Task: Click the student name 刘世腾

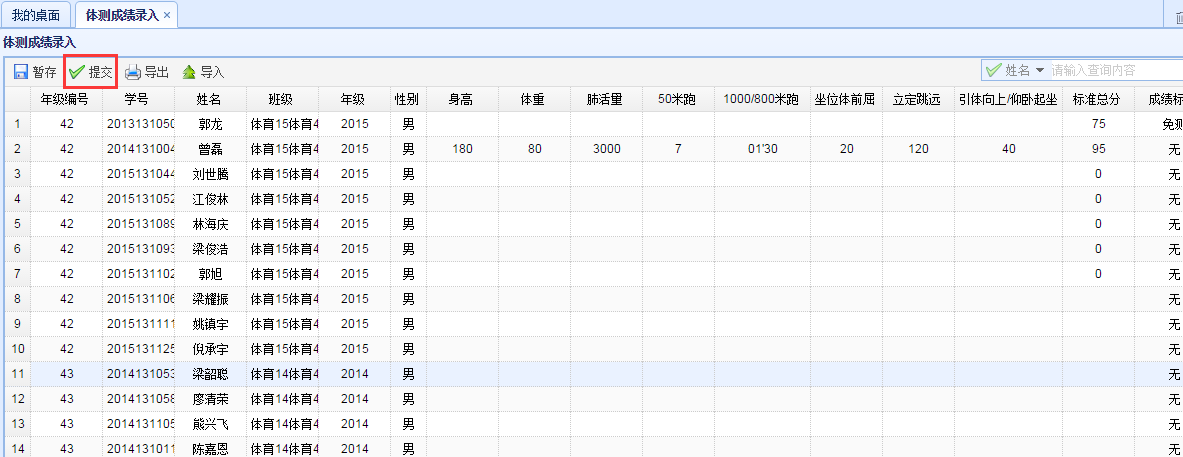Action: pos(210,174)
